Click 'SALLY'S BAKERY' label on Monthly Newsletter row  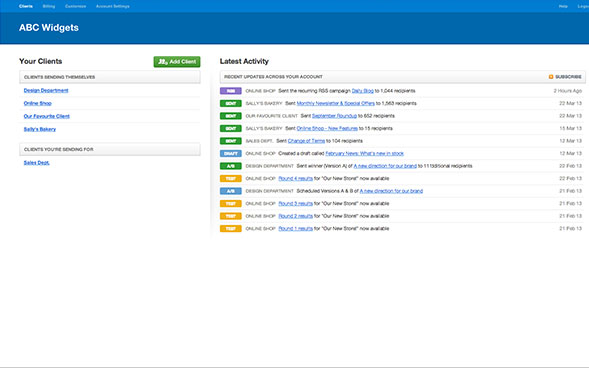(264, 104)
